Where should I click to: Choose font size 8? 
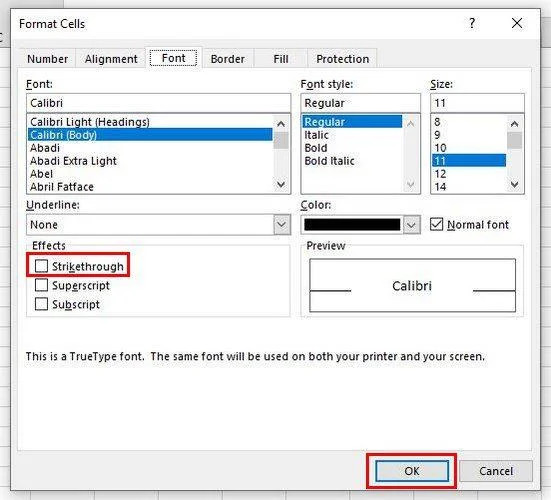[469, 122]
